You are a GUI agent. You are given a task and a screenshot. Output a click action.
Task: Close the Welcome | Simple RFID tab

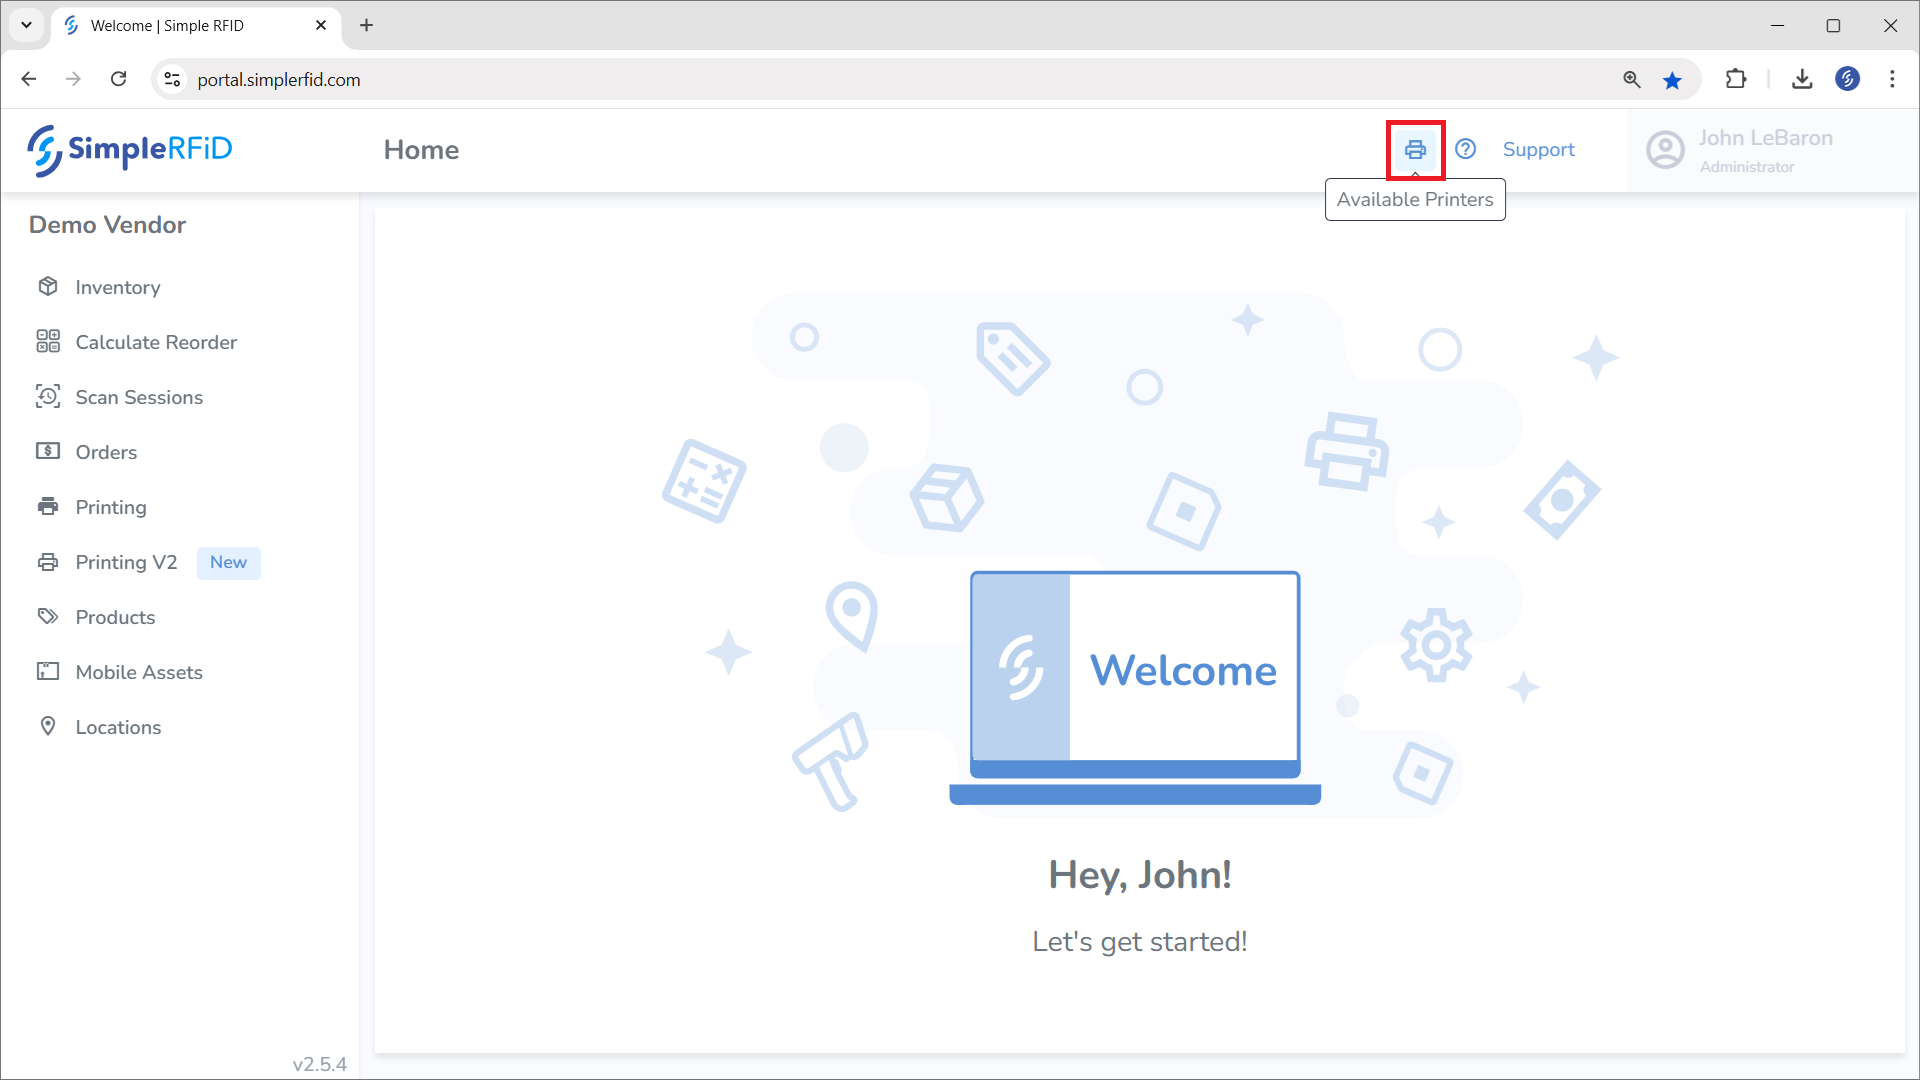click(x=321, y=25)
